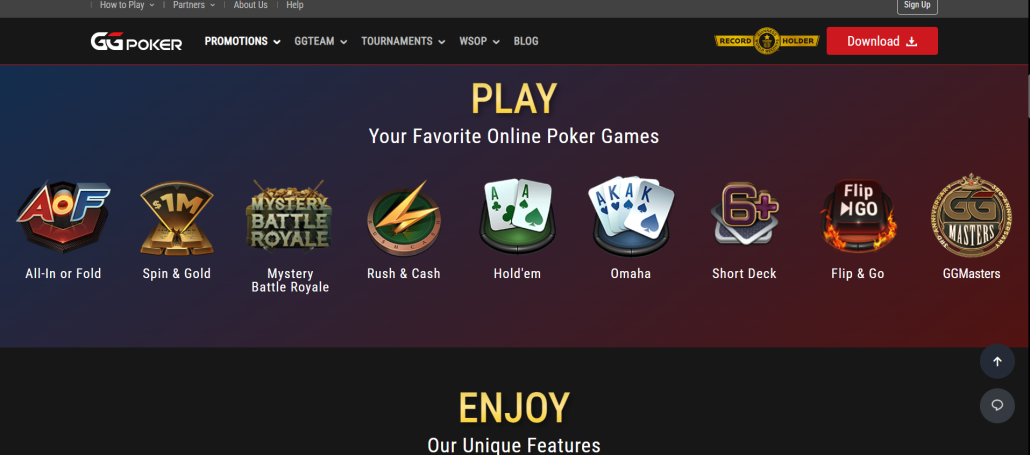Click the GGPoker logo
Viewport: 1030px width, 455px height.
tap(136, 41)
